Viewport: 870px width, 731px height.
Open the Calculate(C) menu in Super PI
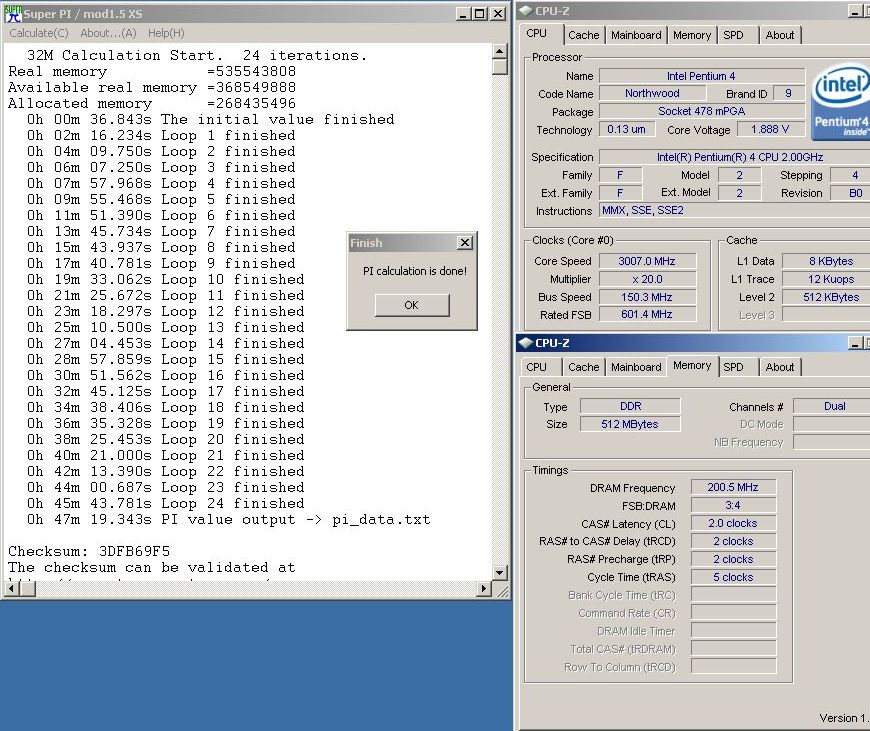point(39,33)
